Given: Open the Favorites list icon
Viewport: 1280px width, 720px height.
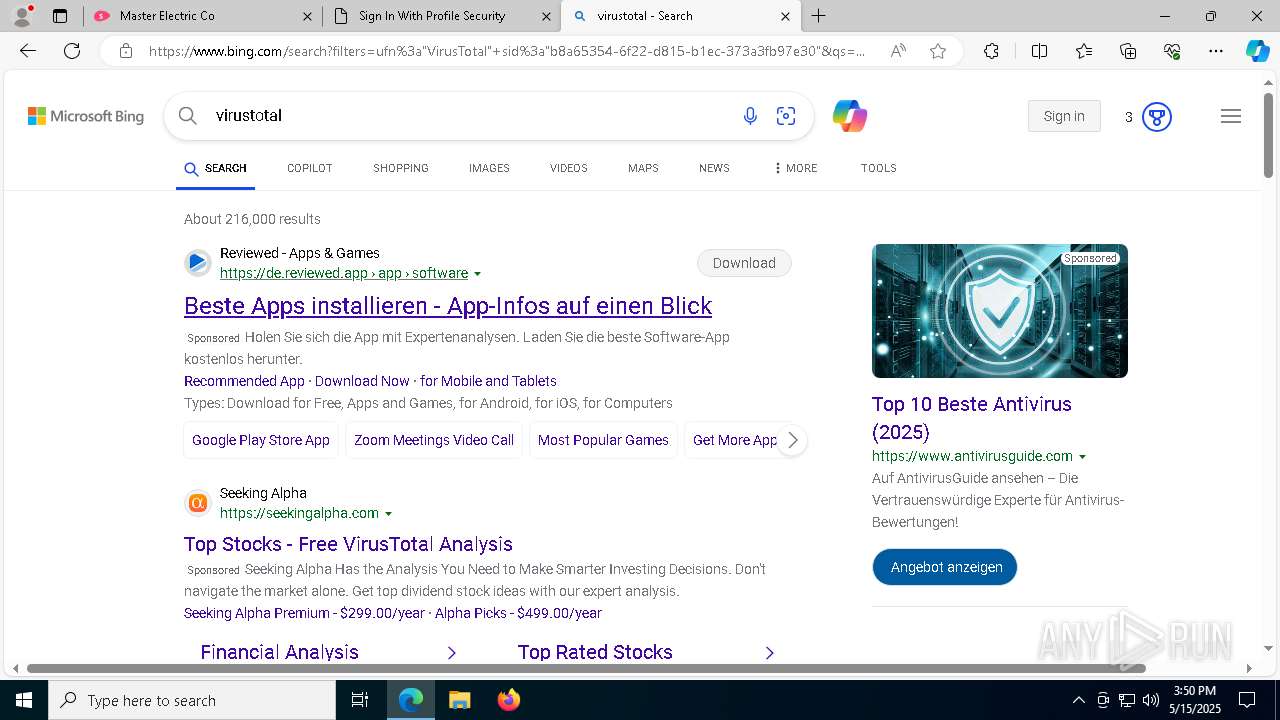Looking at the screenshot, I should [1084, 51].
